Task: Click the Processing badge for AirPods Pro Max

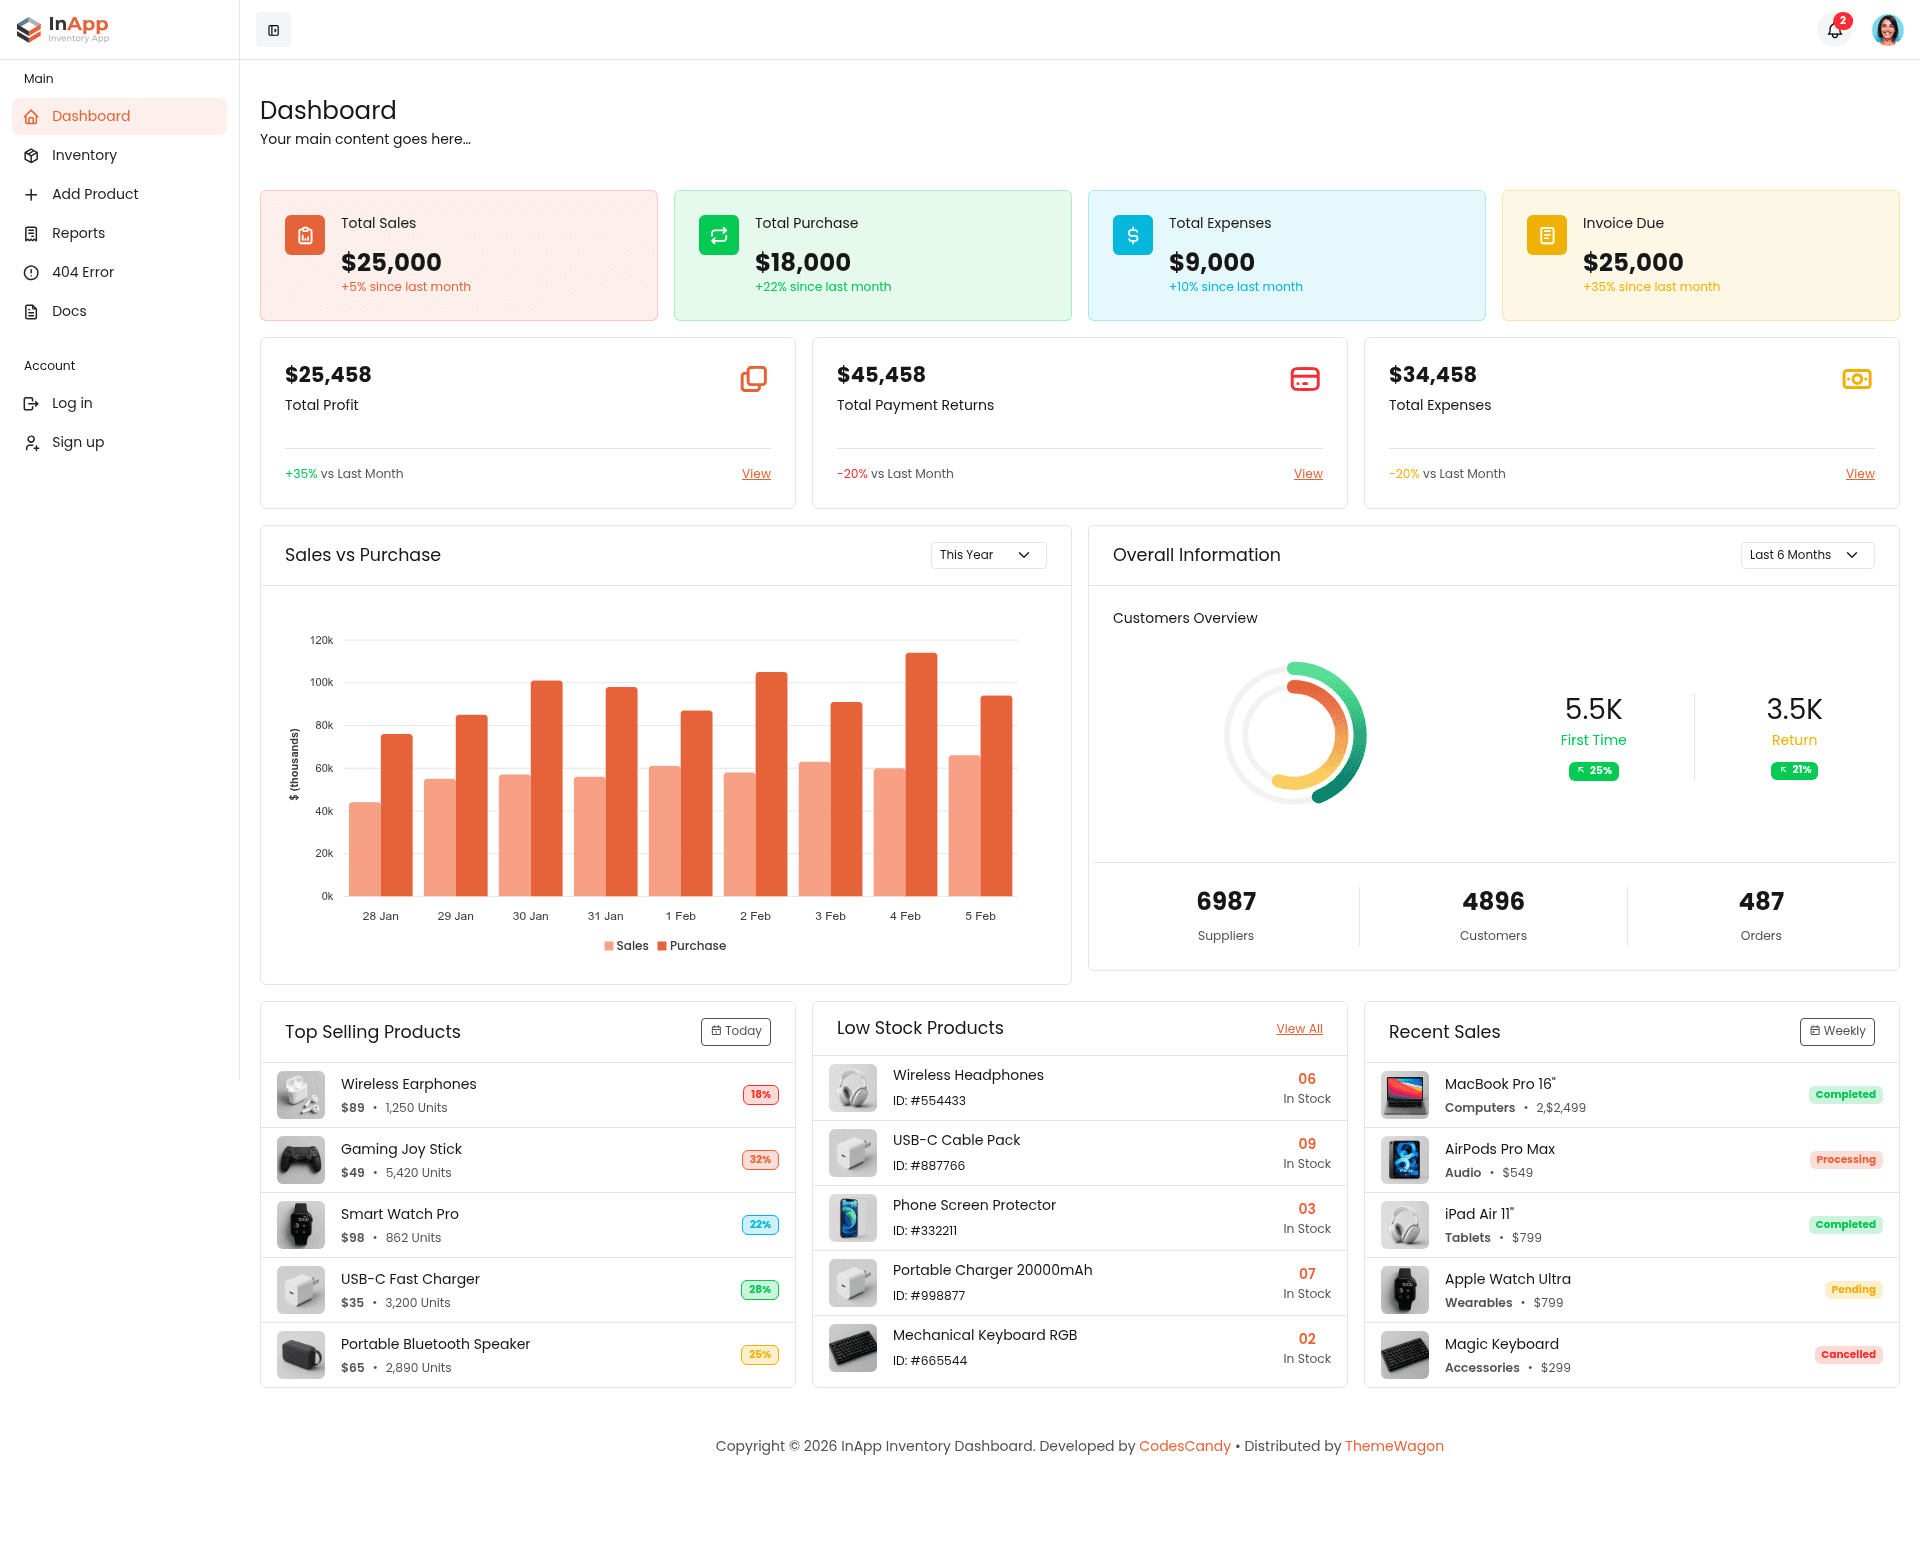Action: (x=1846, y=1160)
